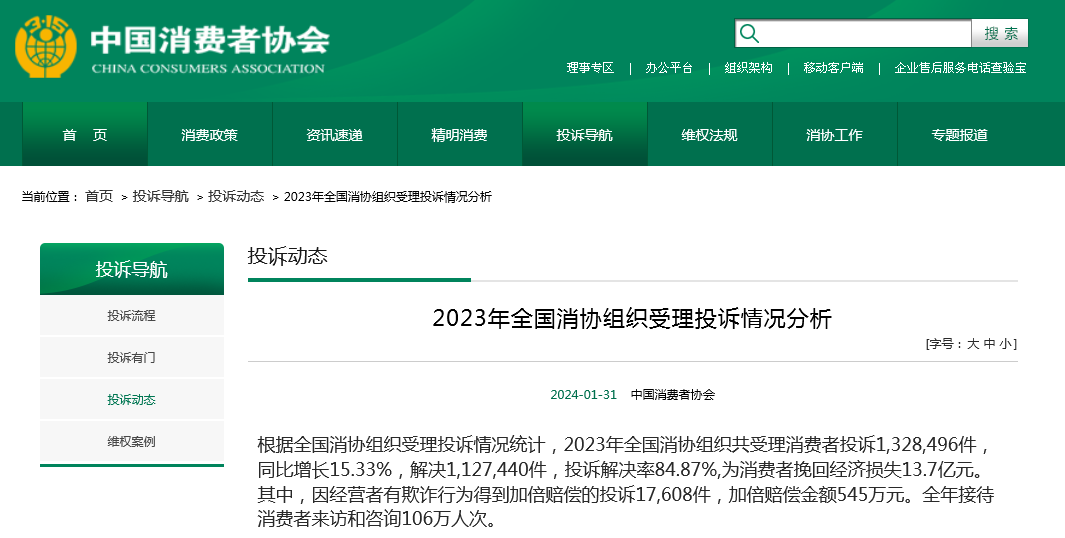Image resolution: width=1065 pixels, height=538 pixels.
Task: Open the 理事专区 top link
Action: 590,68
